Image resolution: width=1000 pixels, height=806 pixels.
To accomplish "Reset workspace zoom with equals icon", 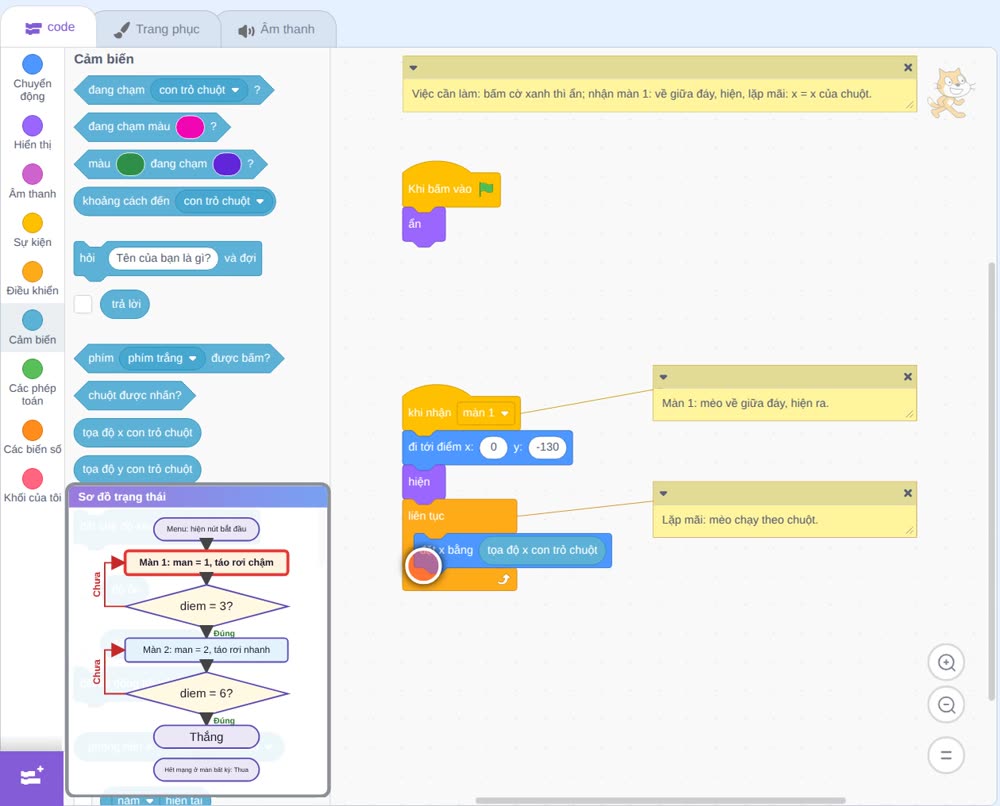I will click(x=946, y=756).
